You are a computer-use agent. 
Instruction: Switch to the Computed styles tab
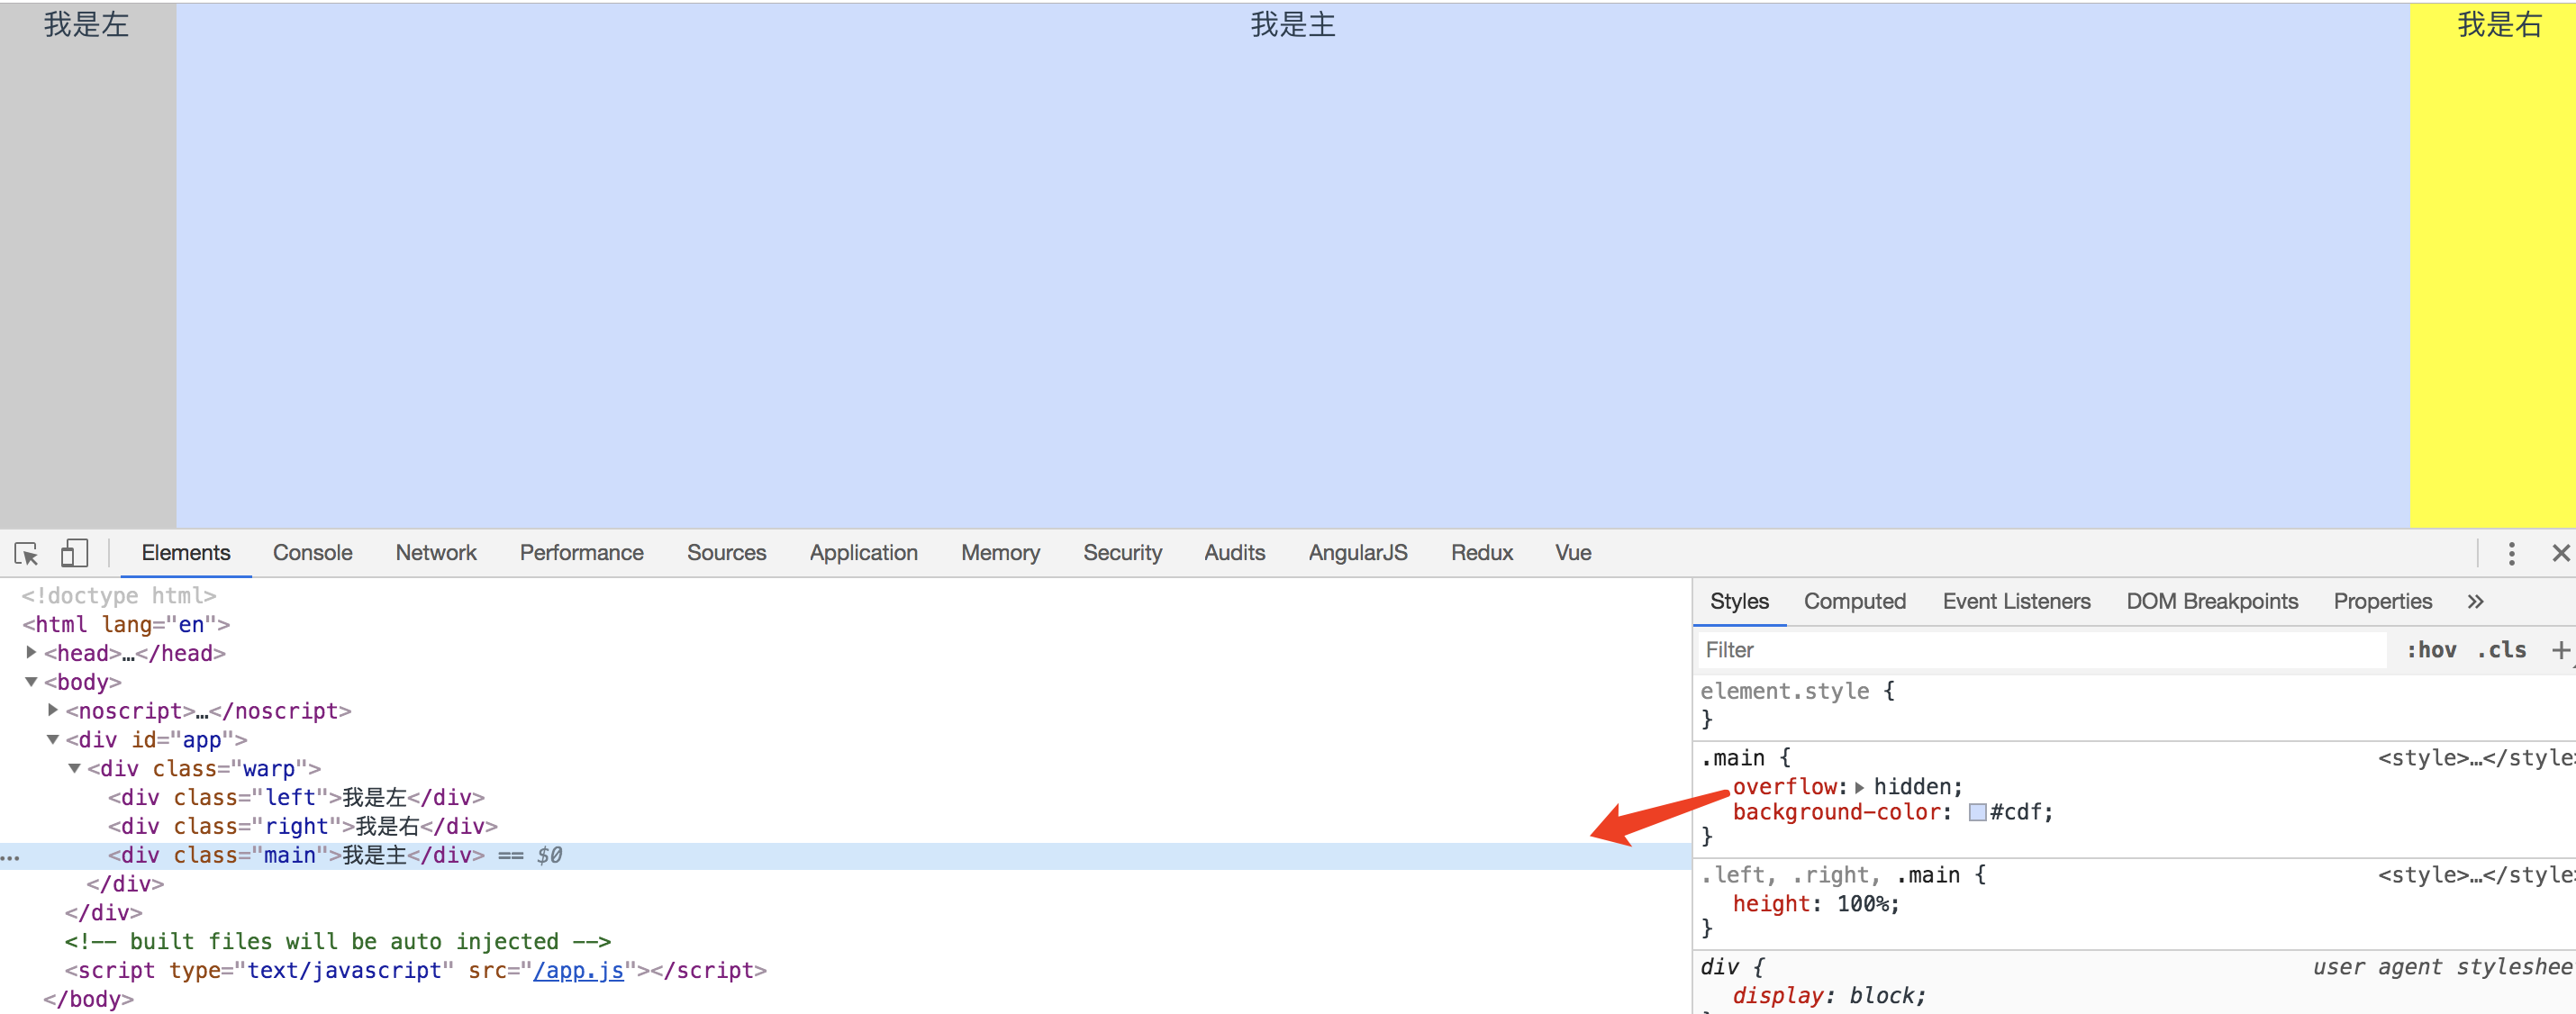pos(1854,601)
